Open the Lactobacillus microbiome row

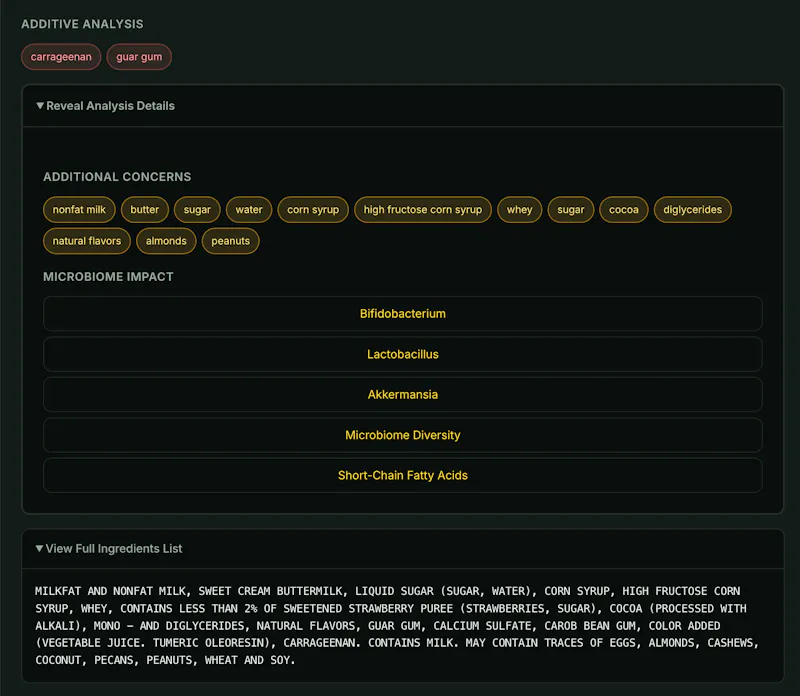(403, 354)
